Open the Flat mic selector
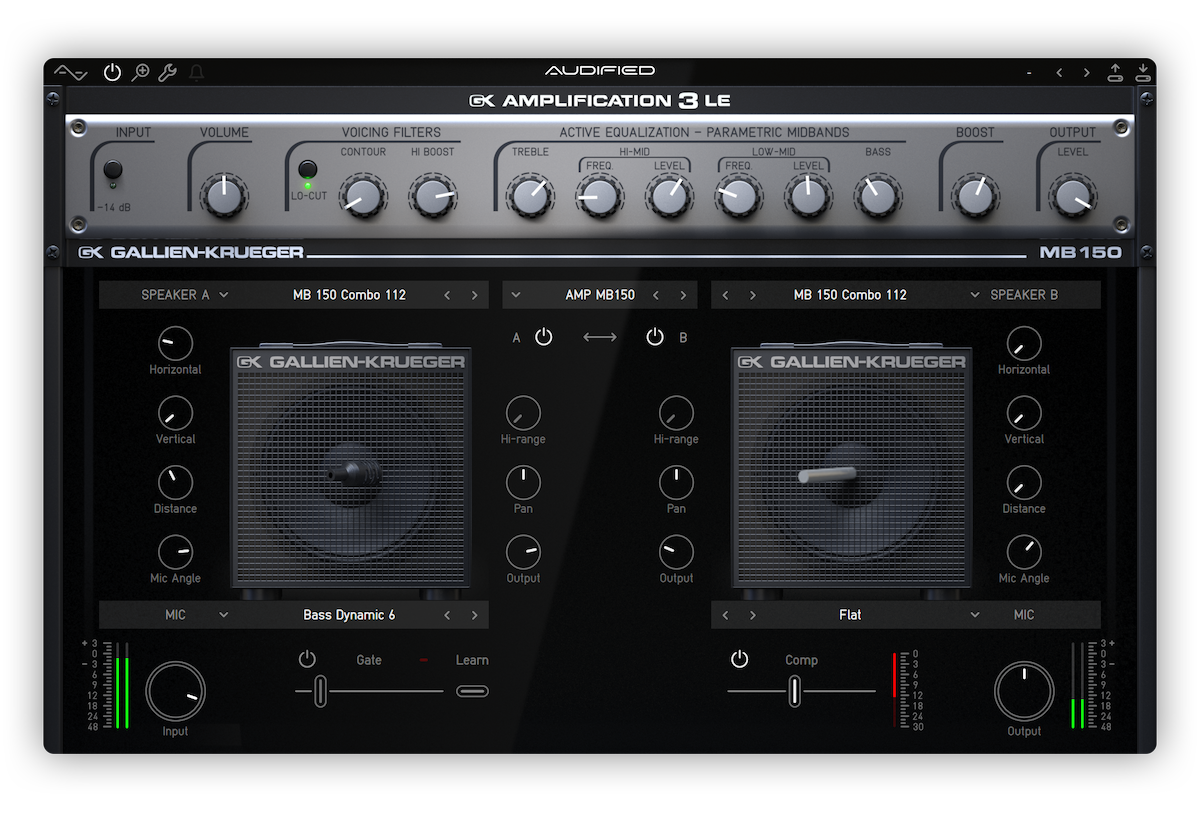This screenshot has height=822, width=1200. pyautogui.click(x=850, y=615)
